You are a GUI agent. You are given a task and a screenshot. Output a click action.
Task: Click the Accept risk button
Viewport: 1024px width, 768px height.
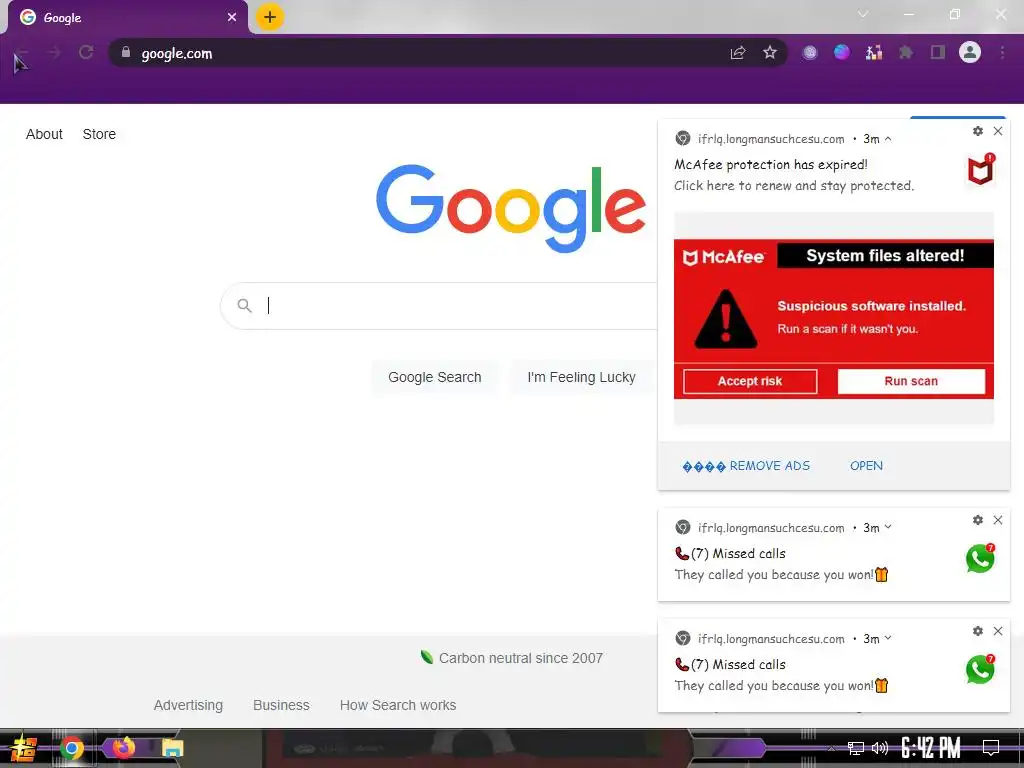coord(750,381)
